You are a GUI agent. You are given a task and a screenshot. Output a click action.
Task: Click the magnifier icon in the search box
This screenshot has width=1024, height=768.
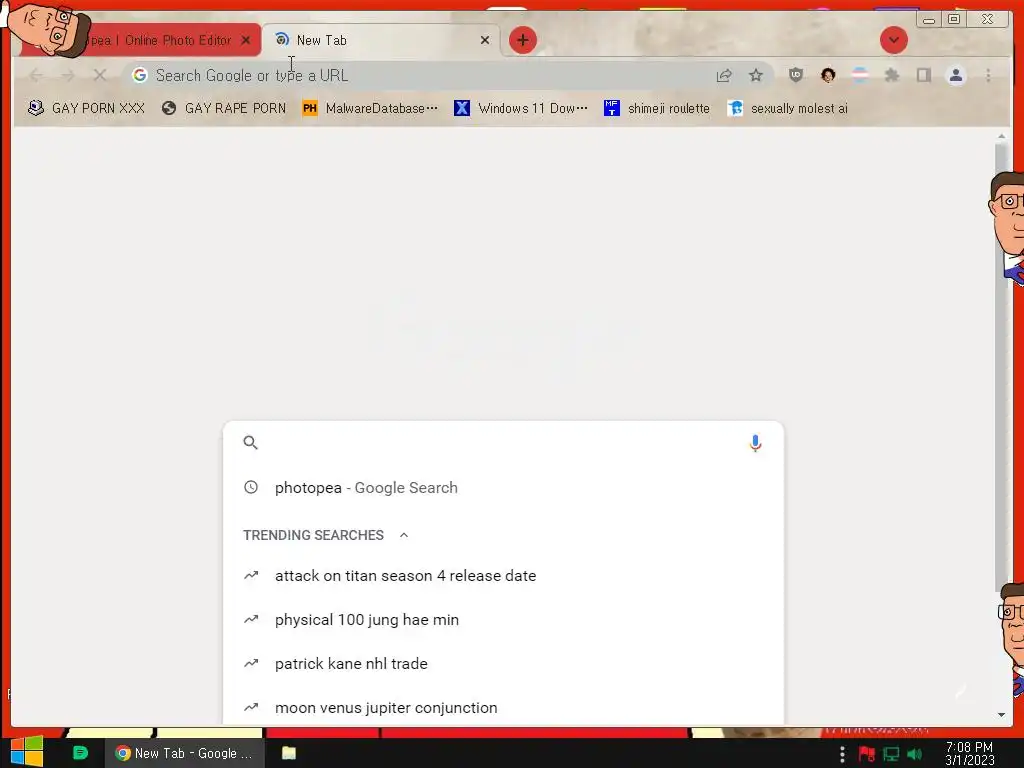click(251, 443)
